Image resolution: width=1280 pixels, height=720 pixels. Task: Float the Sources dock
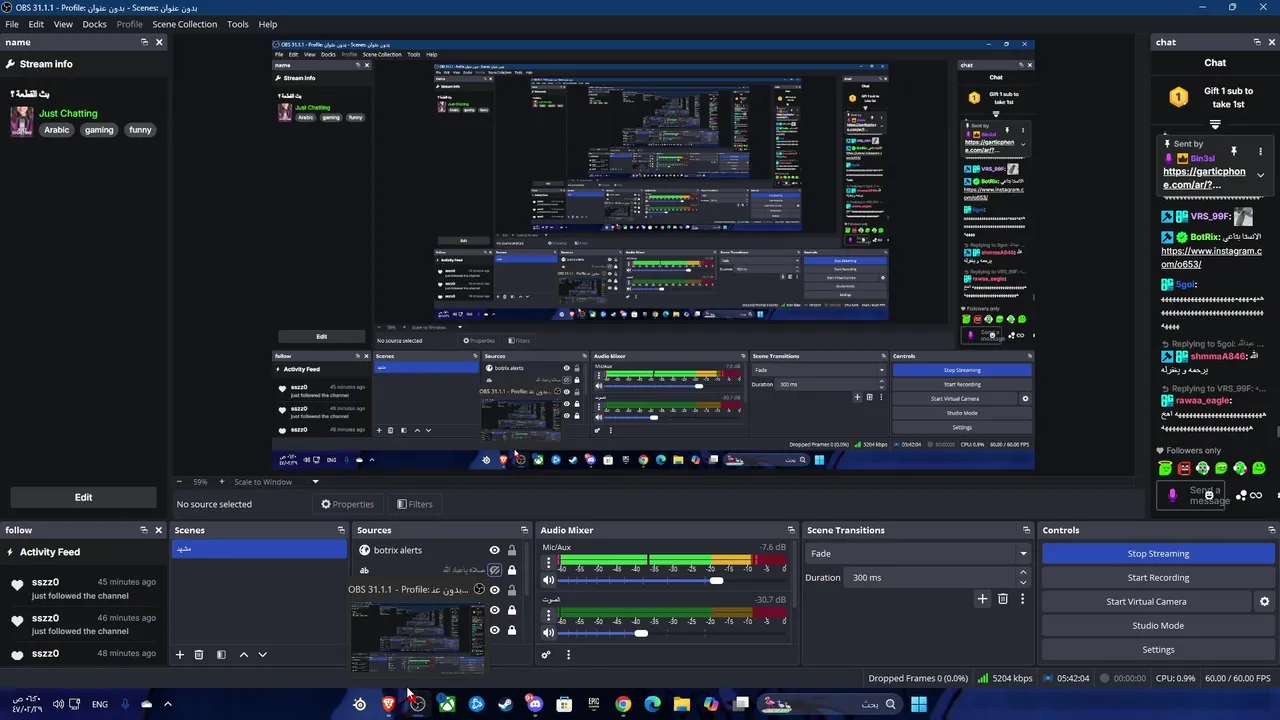(524, 530)
